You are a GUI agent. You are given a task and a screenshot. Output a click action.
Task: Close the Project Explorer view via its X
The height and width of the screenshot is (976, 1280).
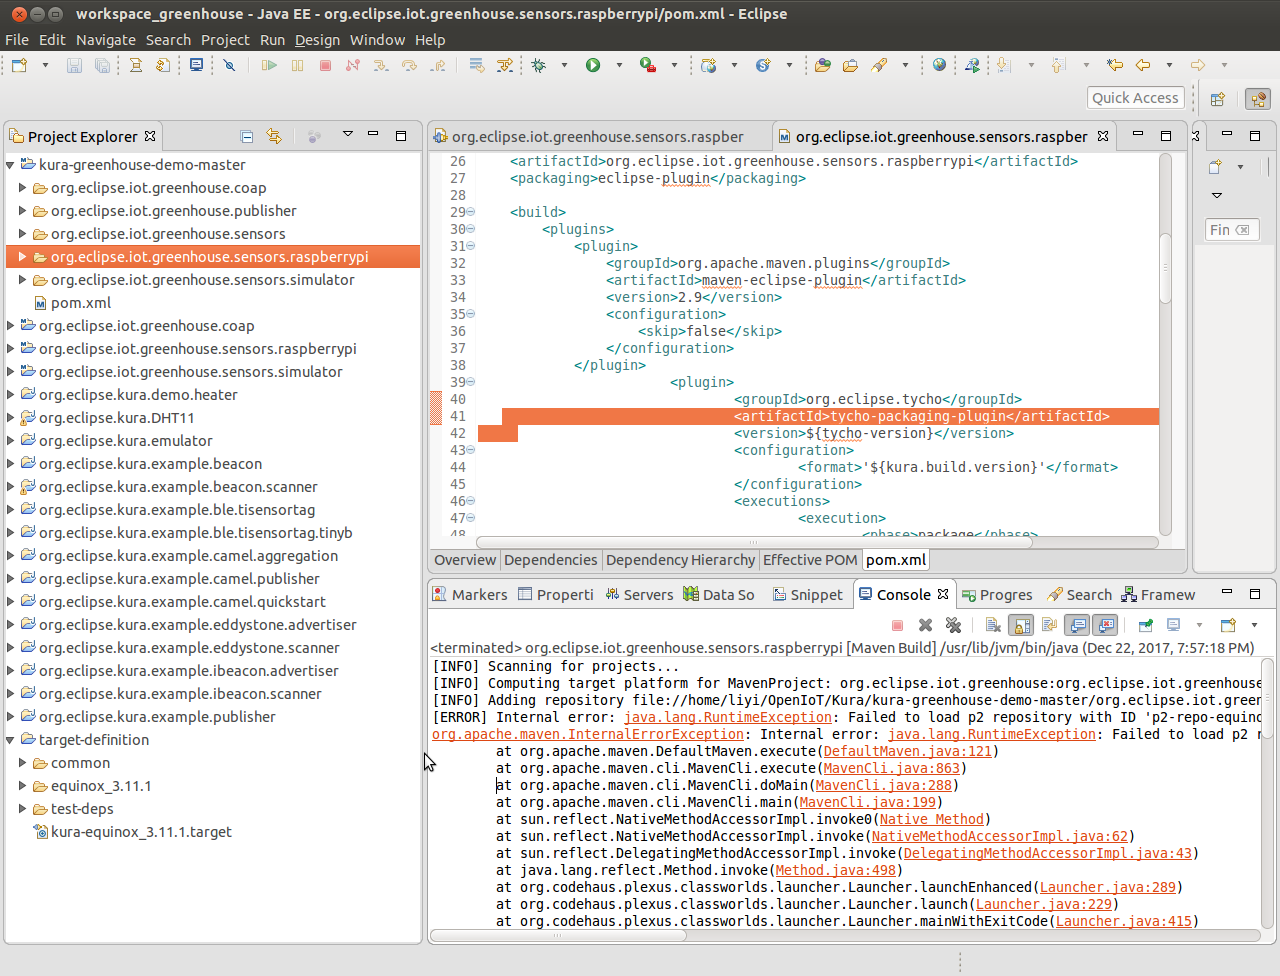coord(150,136)
